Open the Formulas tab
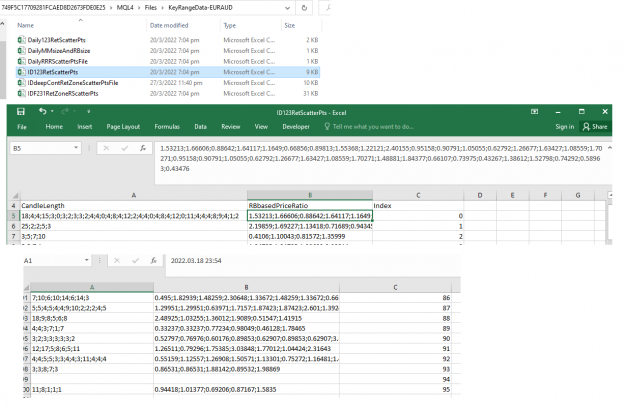 [x=167, y=127]
